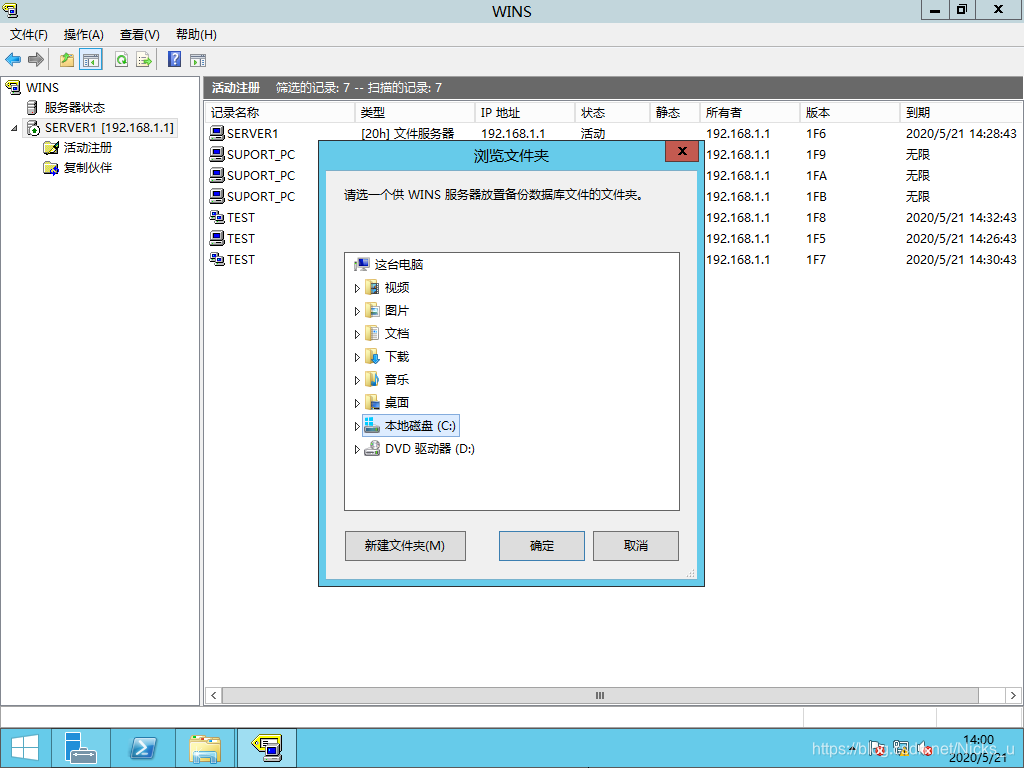Screen dimensions: 1024x768
Task: Select the SERVER1 record row
Action: [613, 133]
